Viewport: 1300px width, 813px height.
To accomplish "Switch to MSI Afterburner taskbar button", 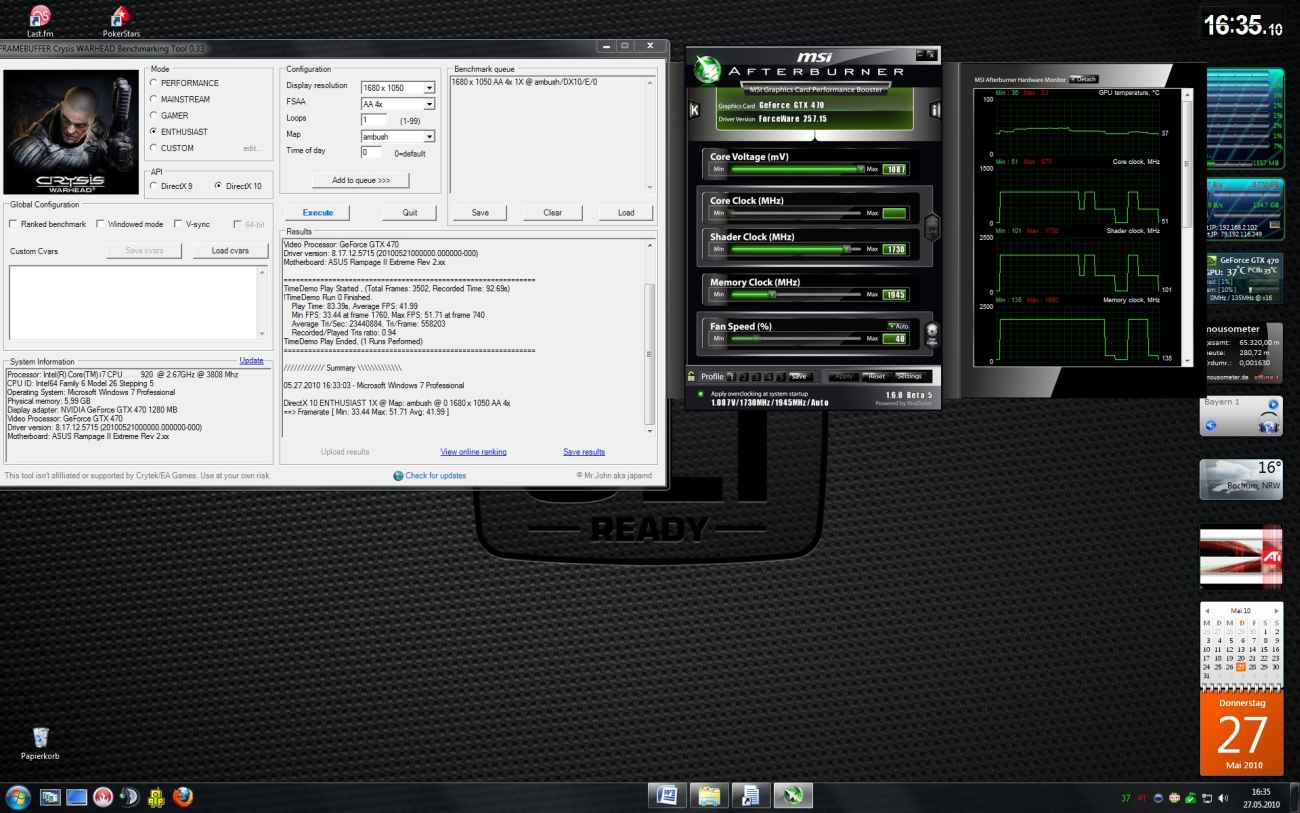I will (792, 796).
